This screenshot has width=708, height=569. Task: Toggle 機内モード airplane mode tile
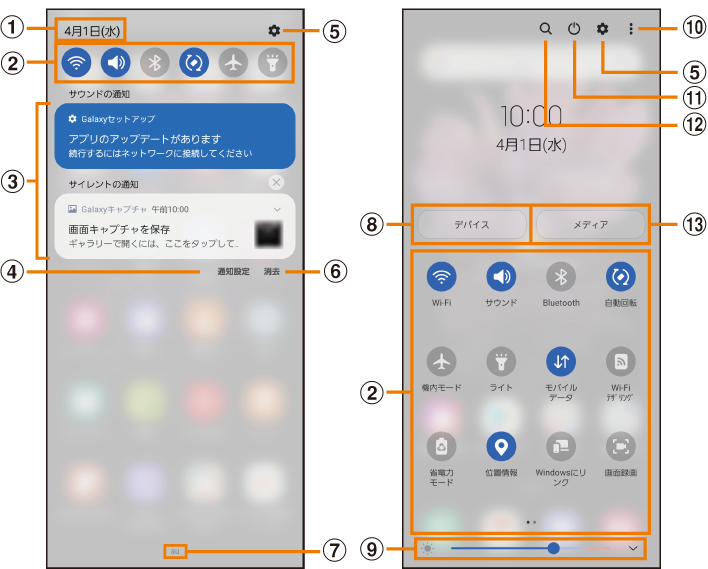[441, 361]
